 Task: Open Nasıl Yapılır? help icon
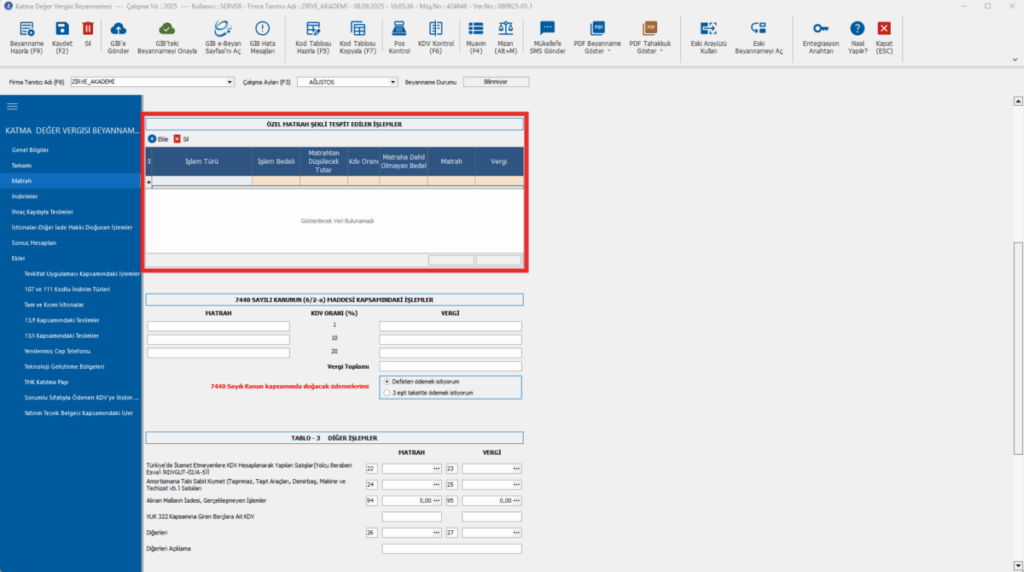(857, 29)
